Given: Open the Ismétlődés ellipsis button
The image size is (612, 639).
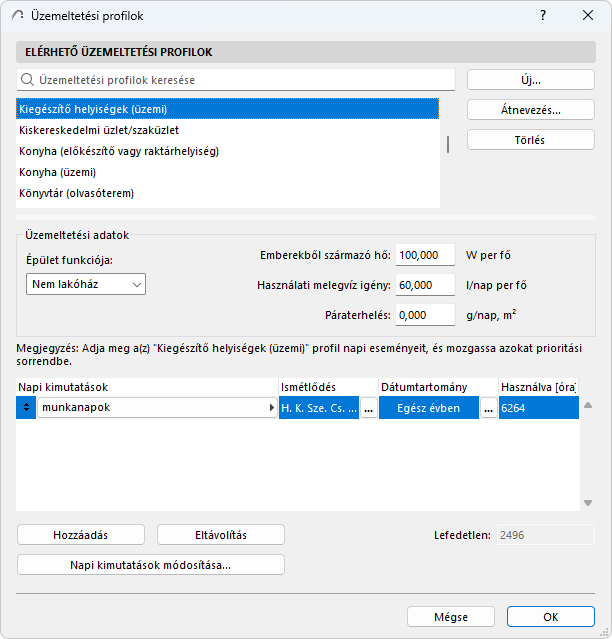Looking at the screenshot, I should 369,408.
